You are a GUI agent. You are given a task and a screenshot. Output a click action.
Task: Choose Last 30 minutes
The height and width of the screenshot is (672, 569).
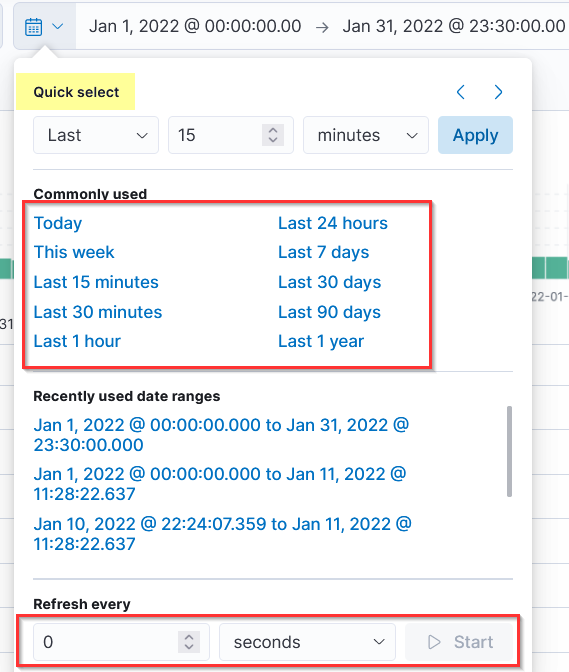[x=98, y=312]
